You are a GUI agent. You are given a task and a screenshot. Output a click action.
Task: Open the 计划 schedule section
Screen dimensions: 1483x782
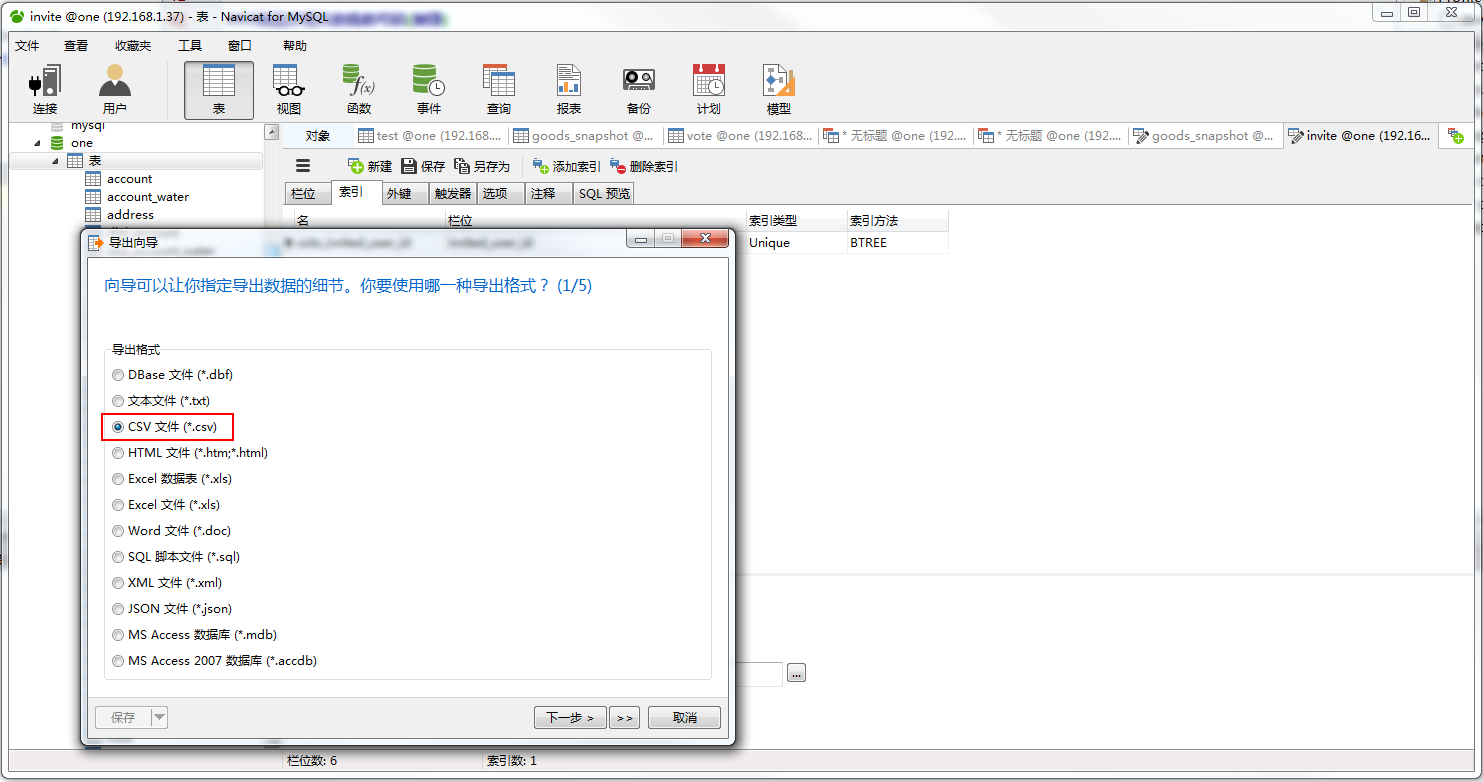[x=709, y=90]
